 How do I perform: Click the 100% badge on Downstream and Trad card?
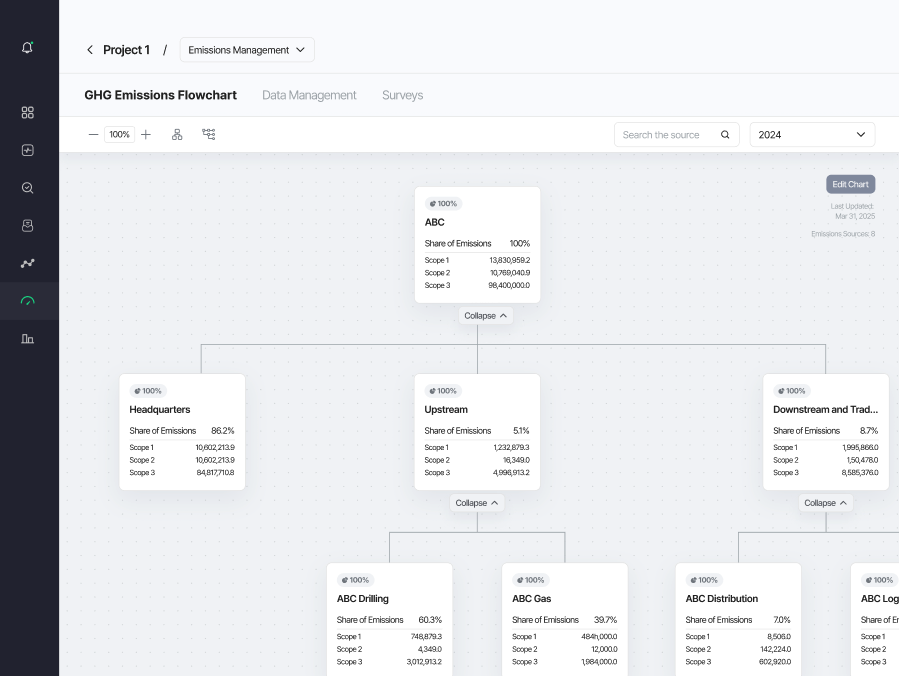coord(792,391)
